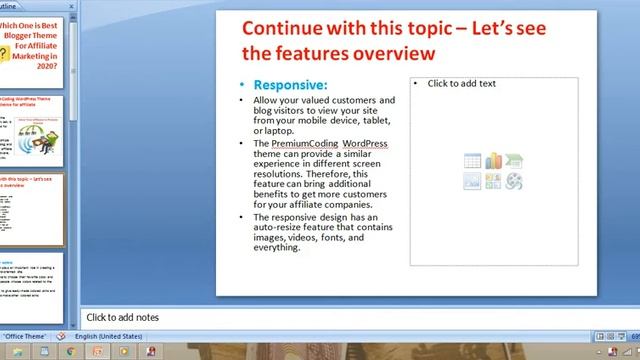The image size is (640, 360).
Task: Click 'Click to add notes' field
Action: (360, 318)
